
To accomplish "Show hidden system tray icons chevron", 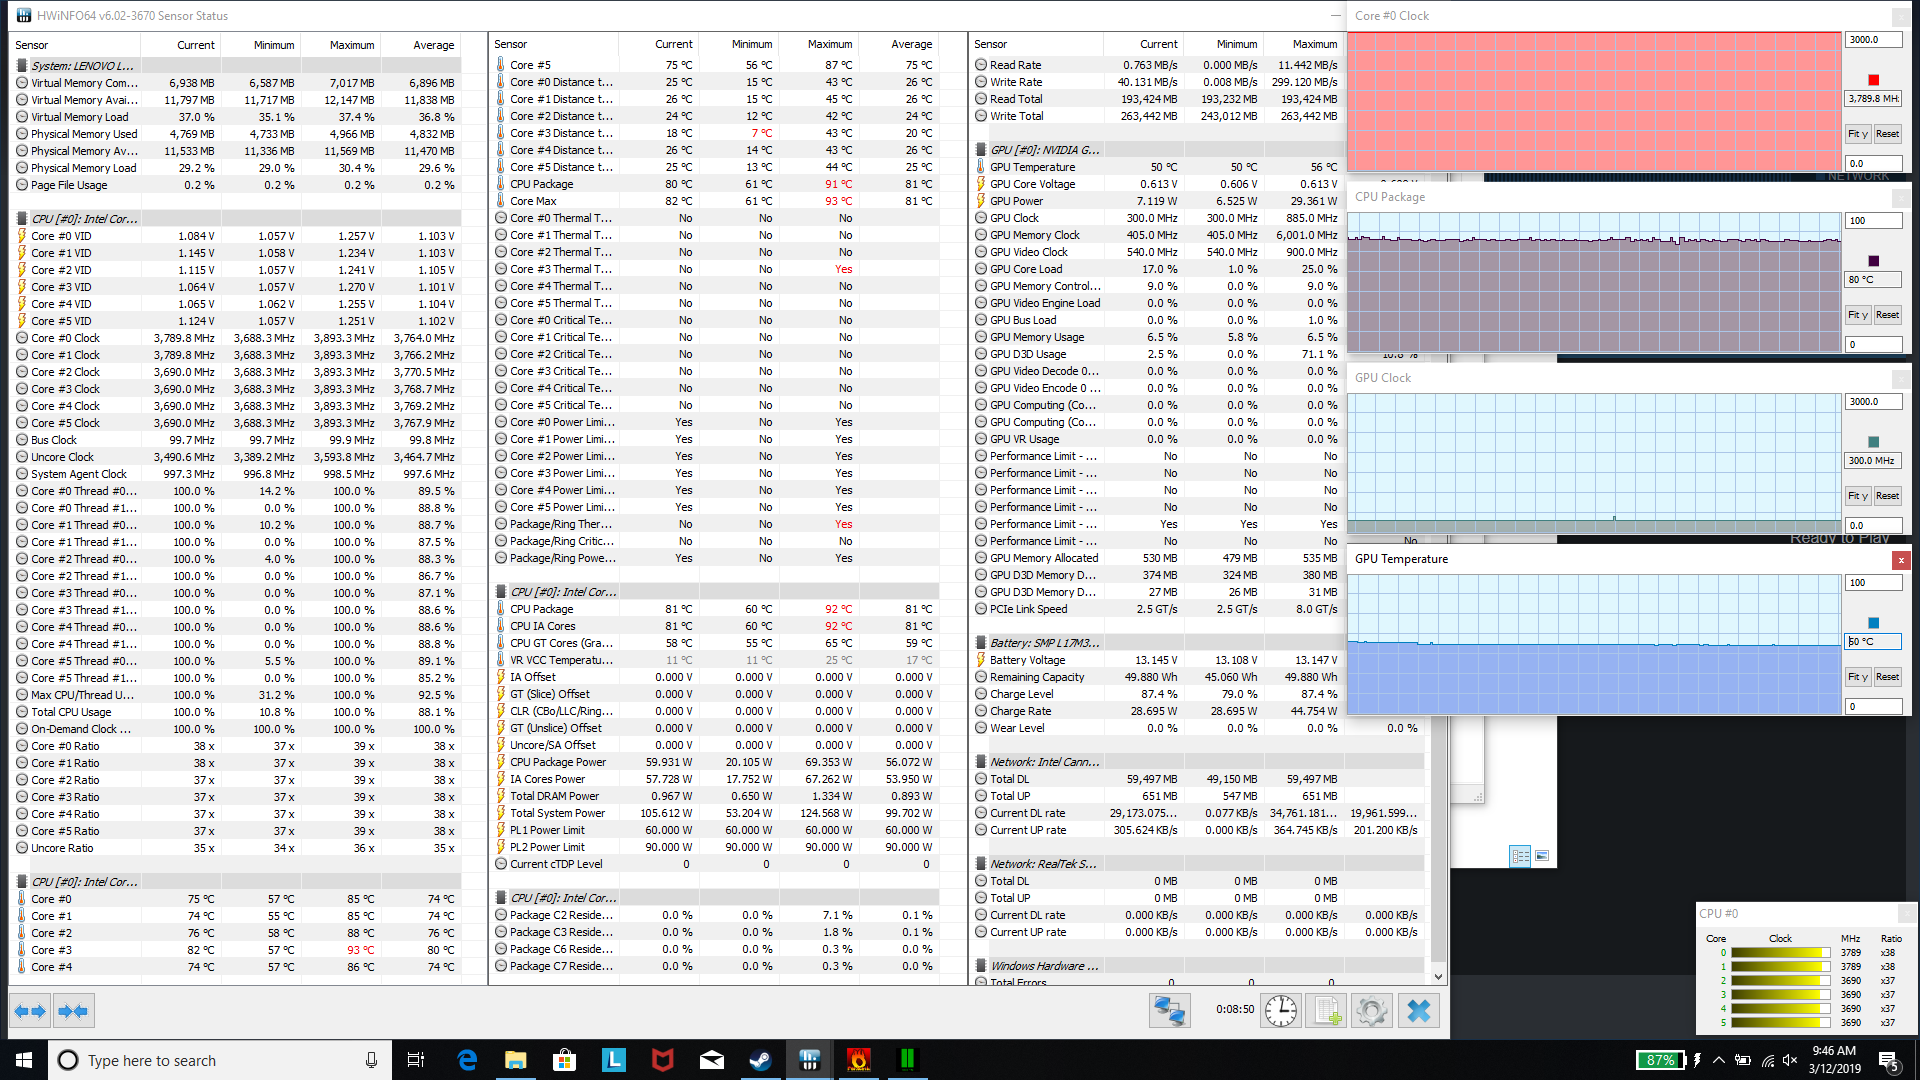I will click(x=1718, y=1060).
